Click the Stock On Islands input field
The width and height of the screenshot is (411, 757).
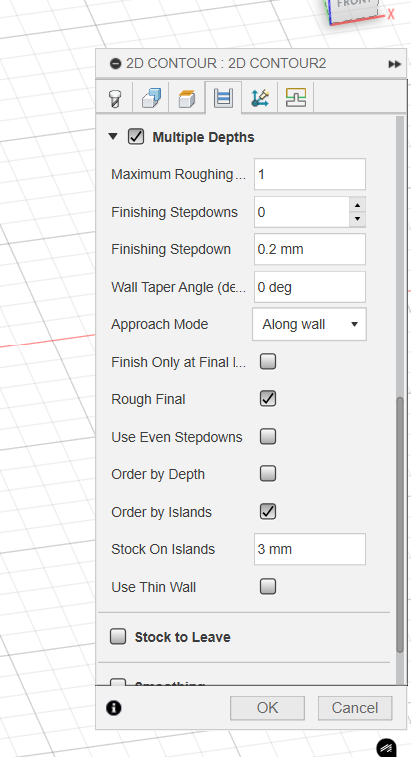point(310,549)
